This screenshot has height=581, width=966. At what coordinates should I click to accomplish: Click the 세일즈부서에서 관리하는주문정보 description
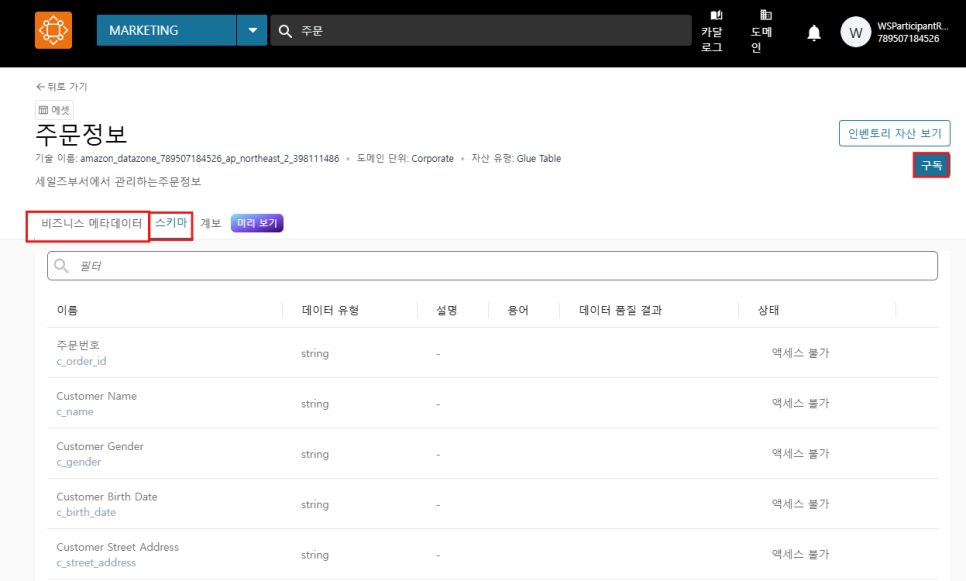coord(118,181)
